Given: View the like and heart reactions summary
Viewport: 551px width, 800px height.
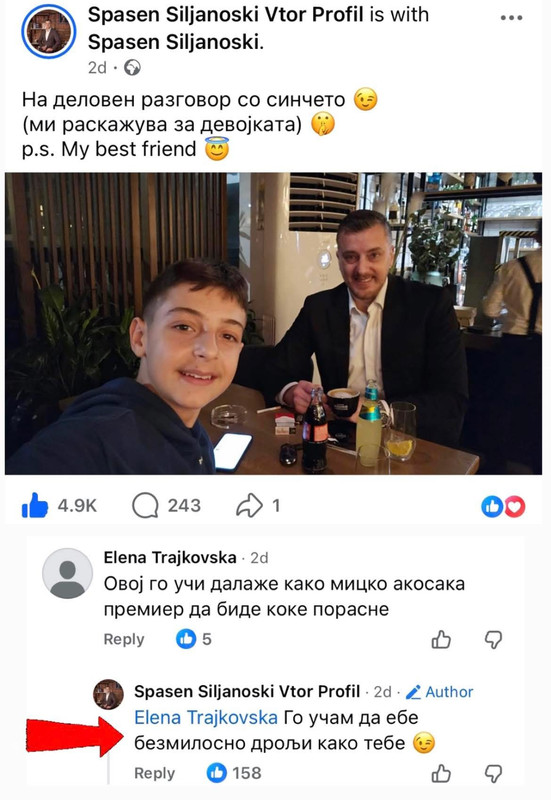Looking at the screenshot, I should pyautogui.click(x=503, y=506).
